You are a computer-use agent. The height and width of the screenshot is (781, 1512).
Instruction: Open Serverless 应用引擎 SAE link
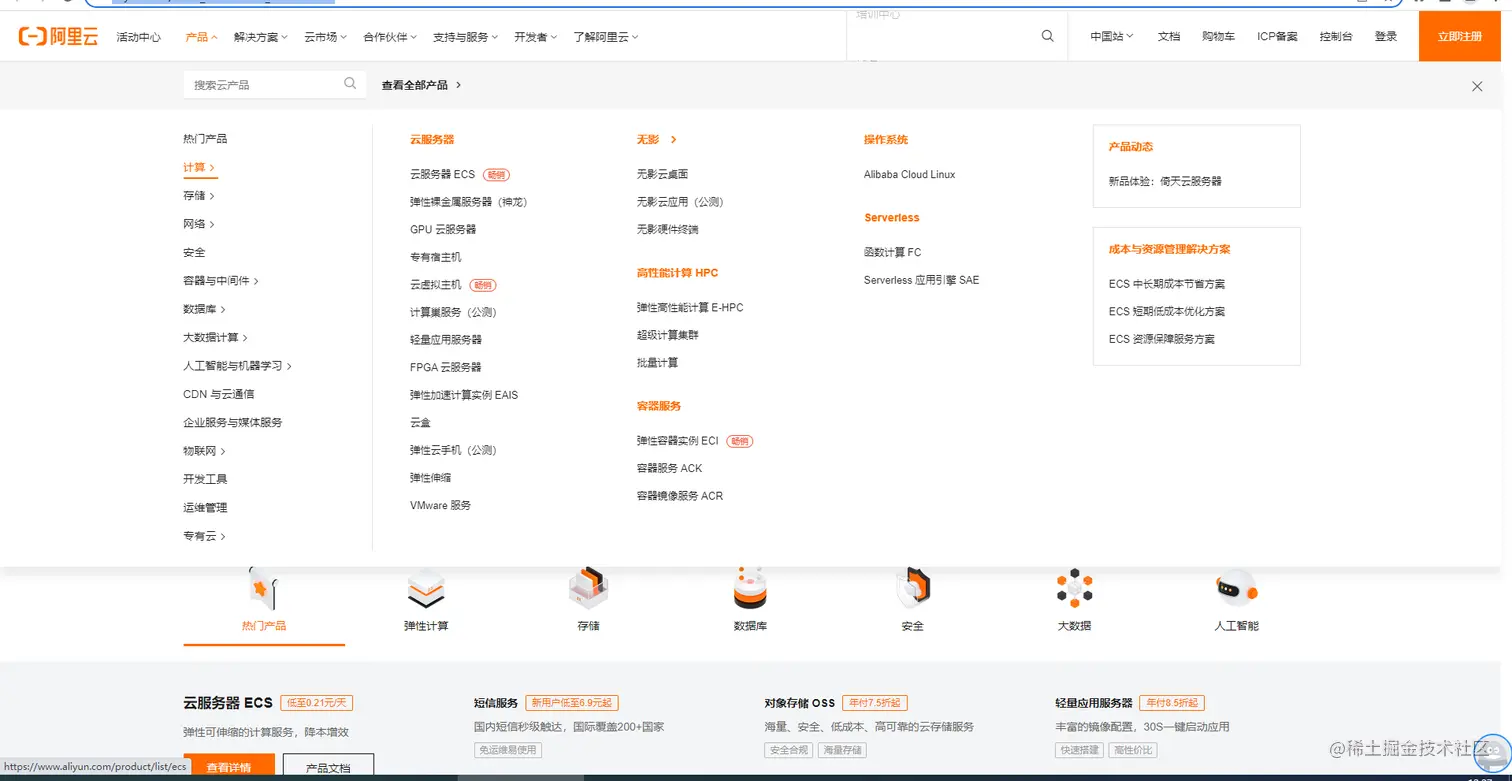[x=922, y=280]
